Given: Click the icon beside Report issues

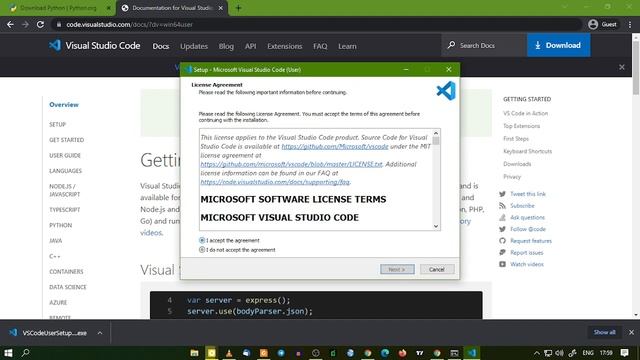Looking at the screenshot, I should pos(502,253).
